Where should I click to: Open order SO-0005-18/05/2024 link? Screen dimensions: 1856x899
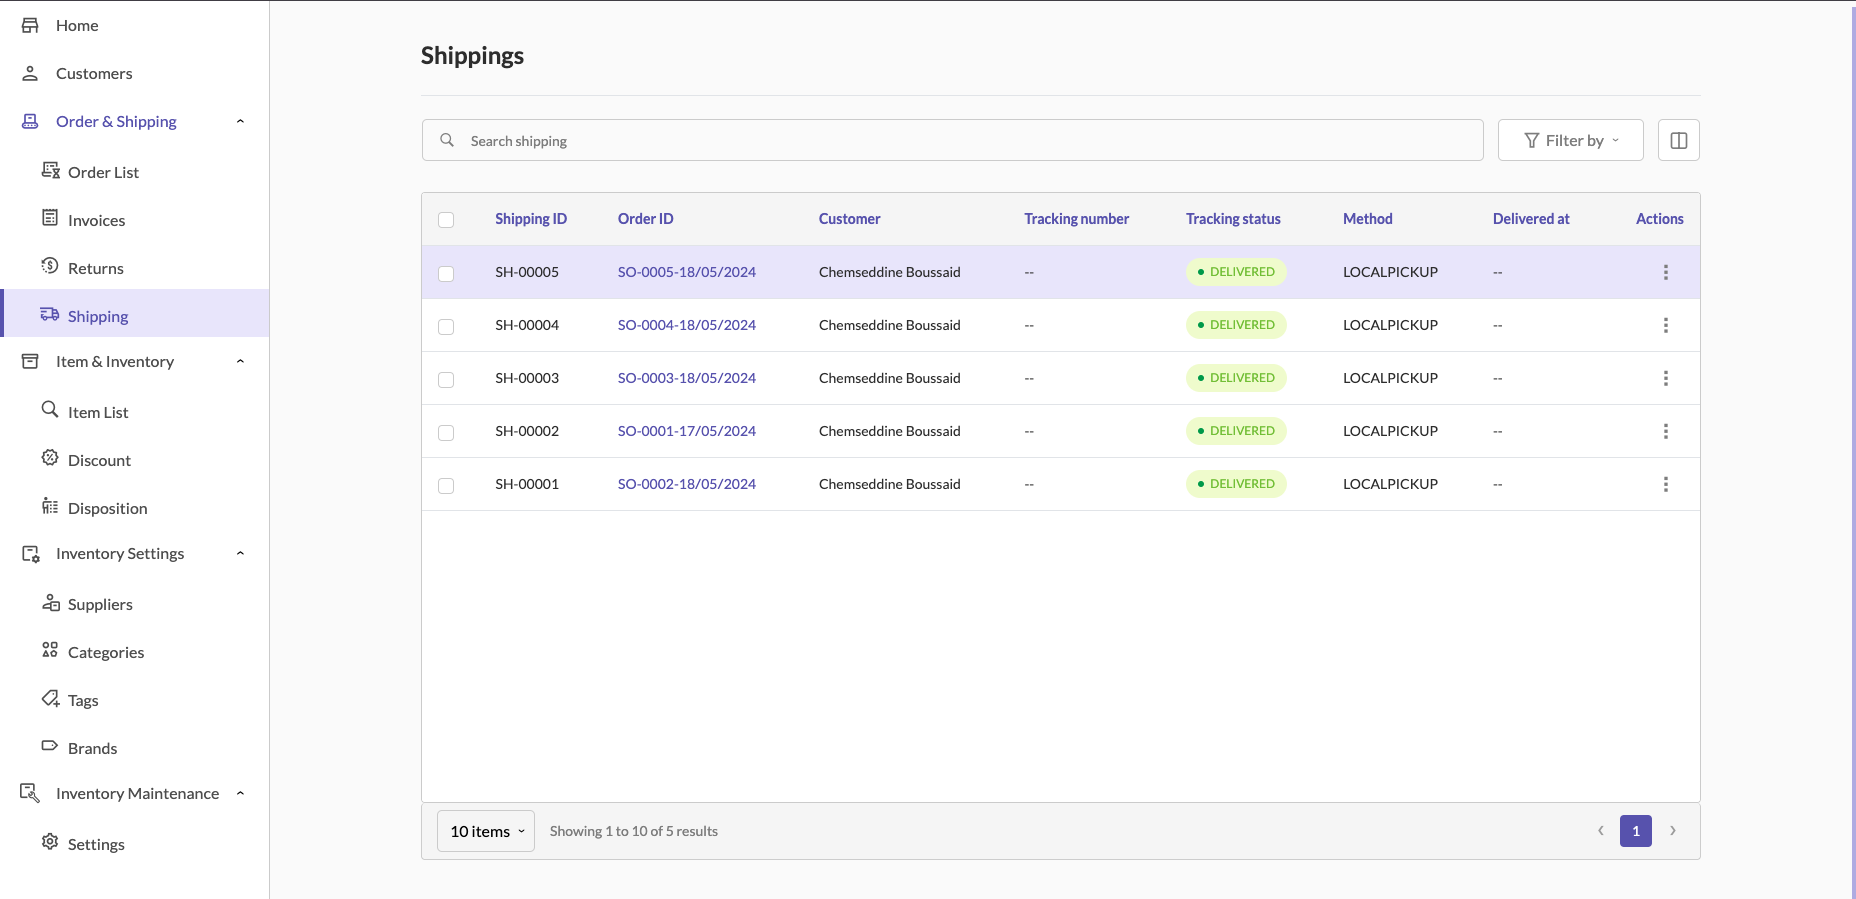coord(687,272)
